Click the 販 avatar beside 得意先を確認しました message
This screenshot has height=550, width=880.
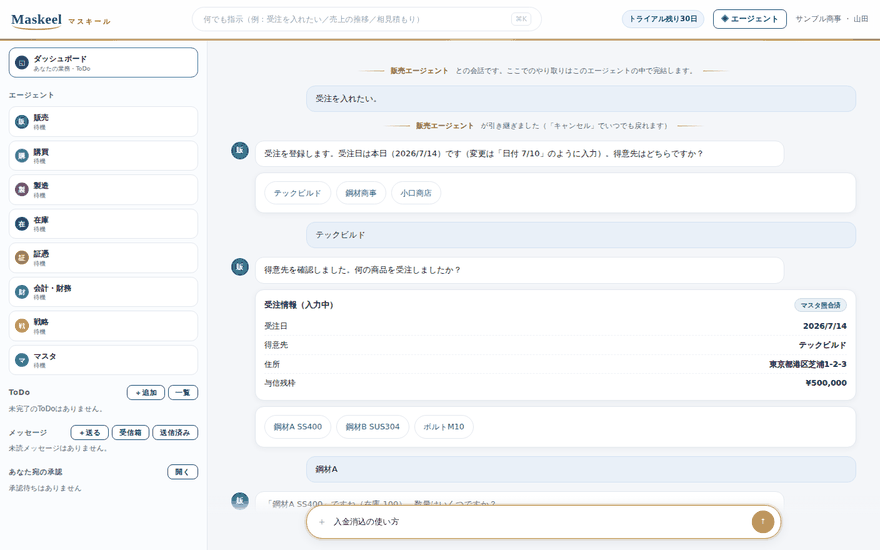(240, 267)
